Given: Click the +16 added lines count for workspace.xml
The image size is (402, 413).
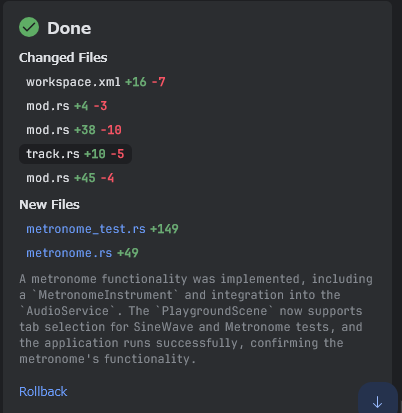Looking at the screenshot, I should 136,82.
